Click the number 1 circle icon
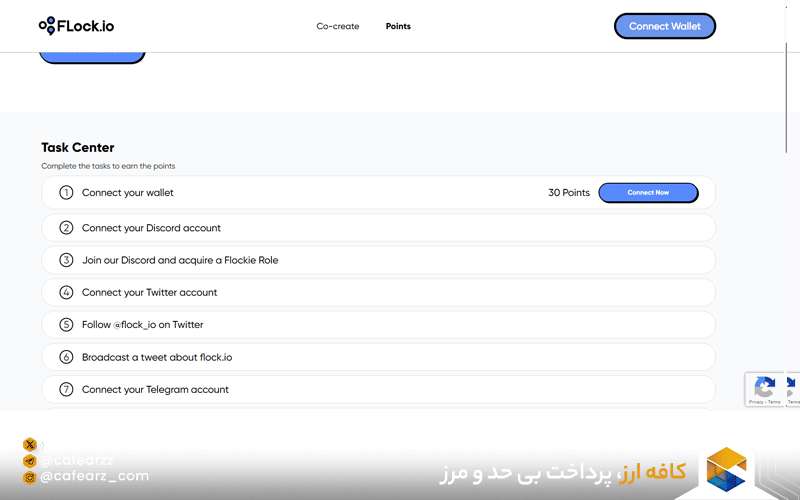Image resolution: width=800 pixels, height=500 pixels. (66, 192)
